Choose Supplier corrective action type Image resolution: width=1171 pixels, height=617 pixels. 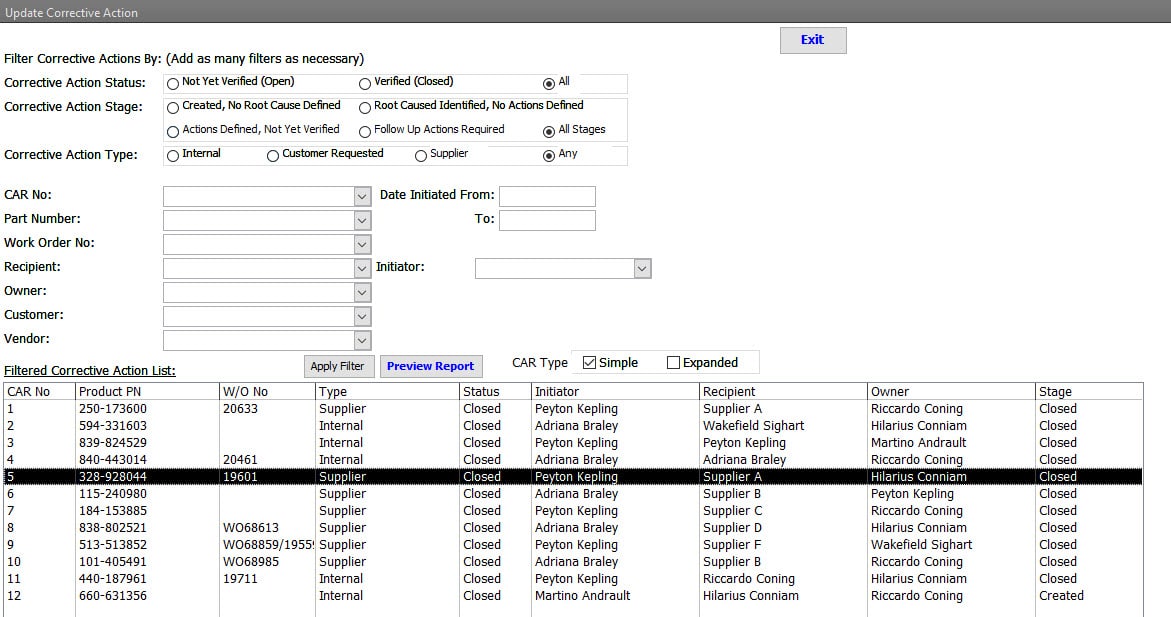(420, 155)
